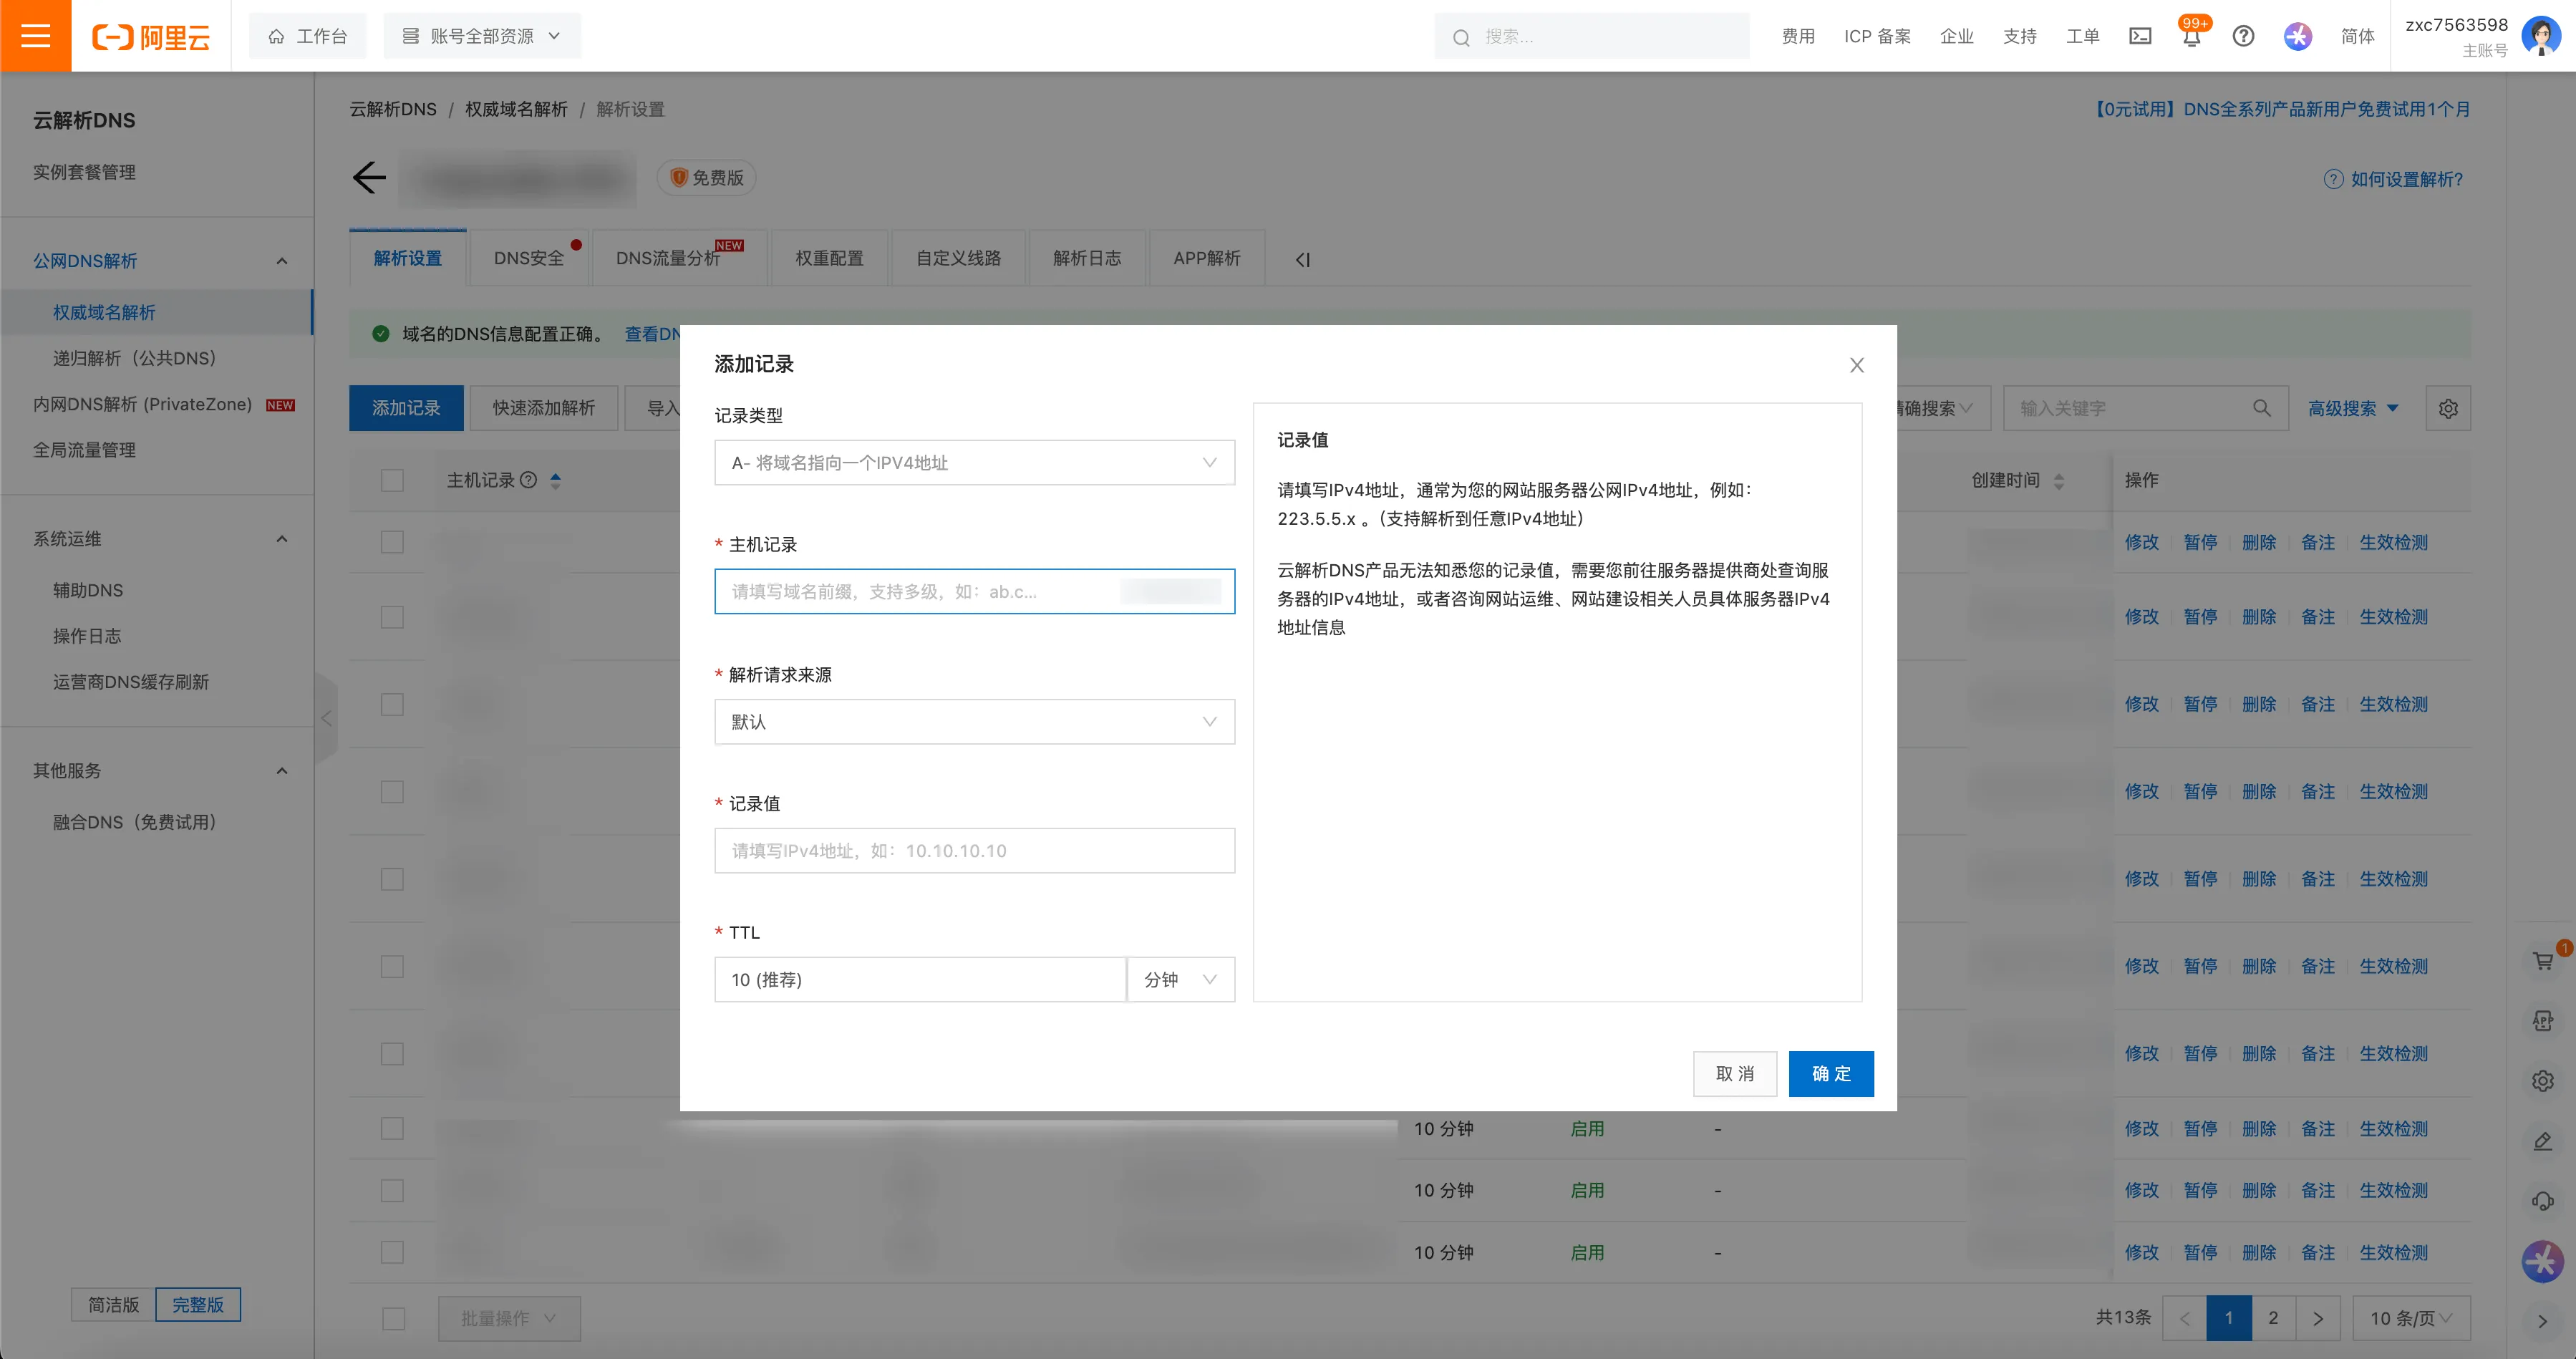Click the 主机记录 help question icon
Image resolution: width=2576 pixels, height=1359 pixels.
[x=528, y=480]
